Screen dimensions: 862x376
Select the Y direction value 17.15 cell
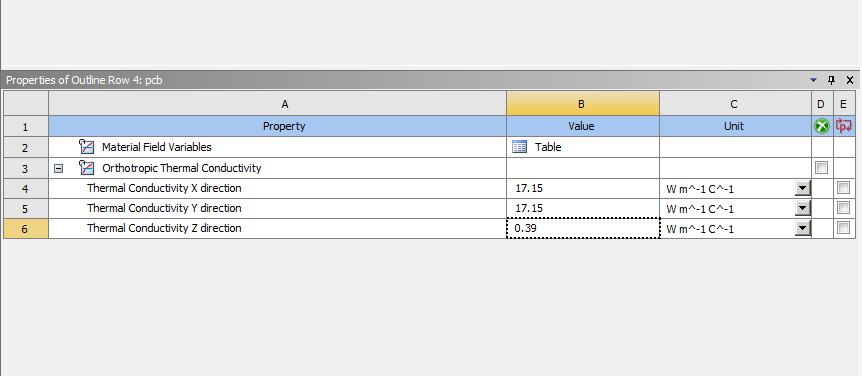pyautogui.click(x=583, y=208)
